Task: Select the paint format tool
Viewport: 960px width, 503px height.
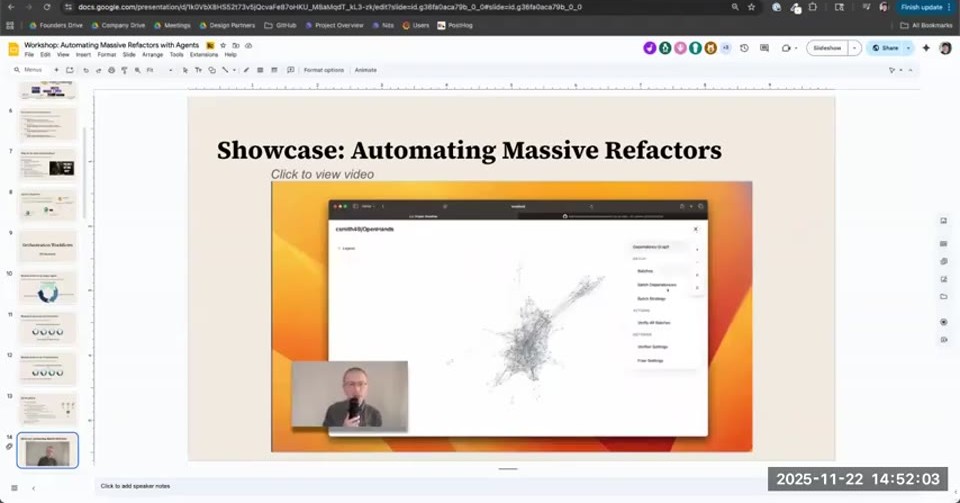Action: point(124,70)
